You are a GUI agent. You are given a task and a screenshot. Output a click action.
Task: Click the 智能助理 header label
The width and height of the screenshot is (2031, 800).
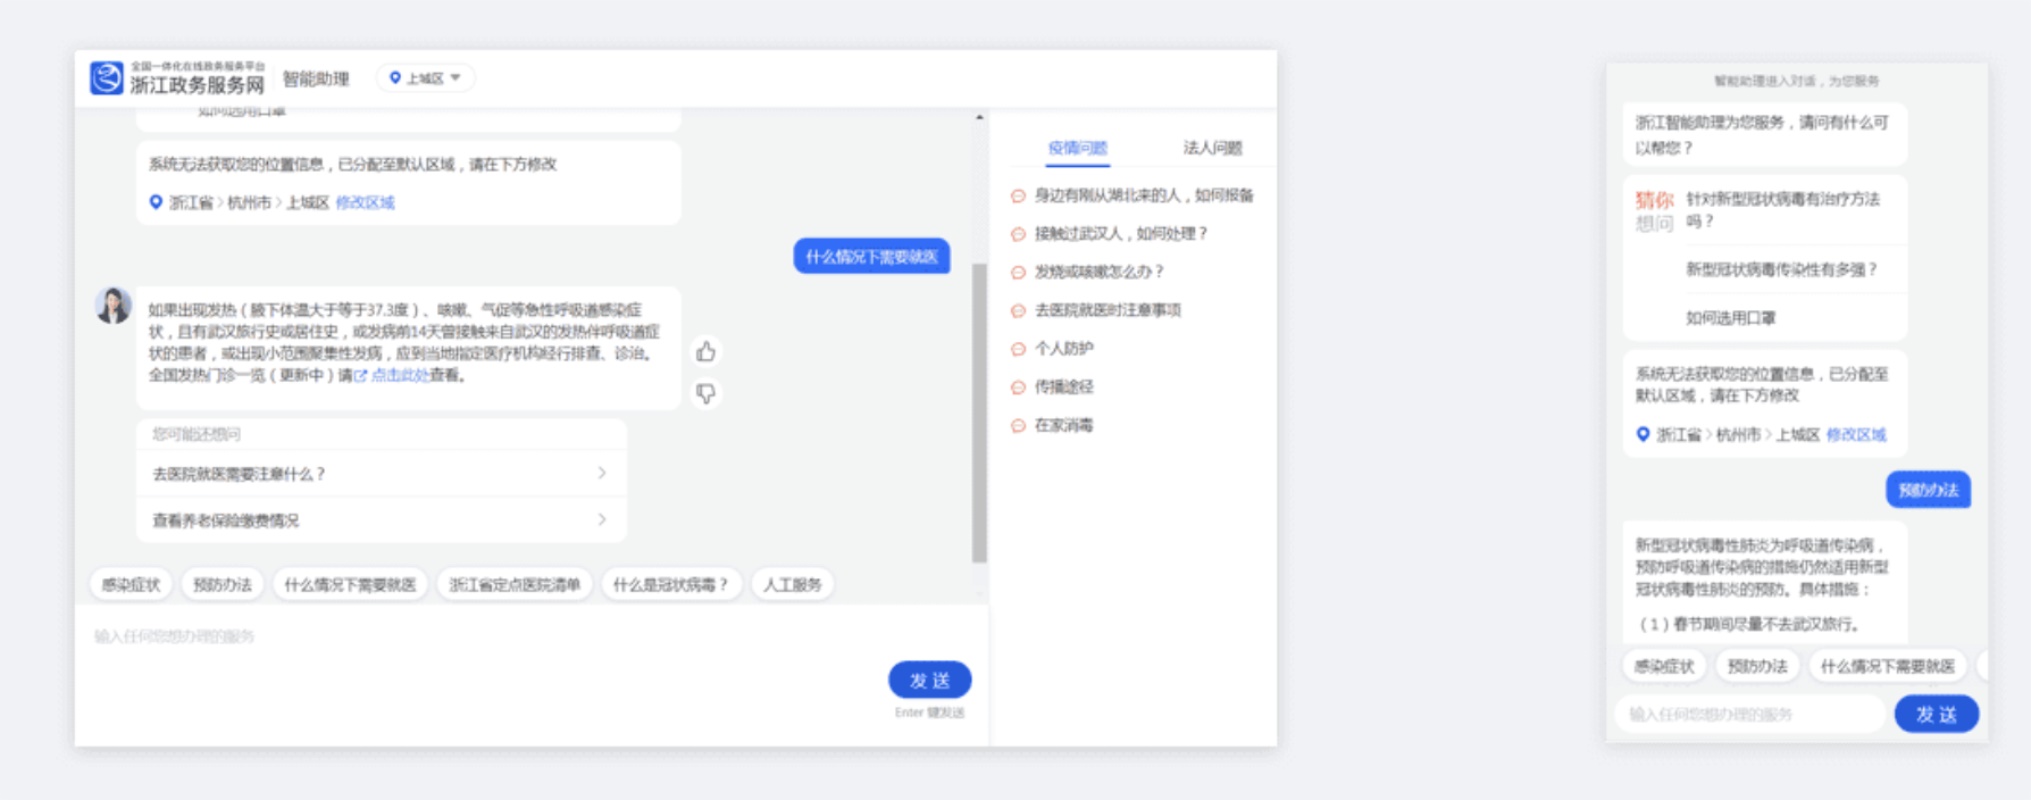tap(316, 79)
